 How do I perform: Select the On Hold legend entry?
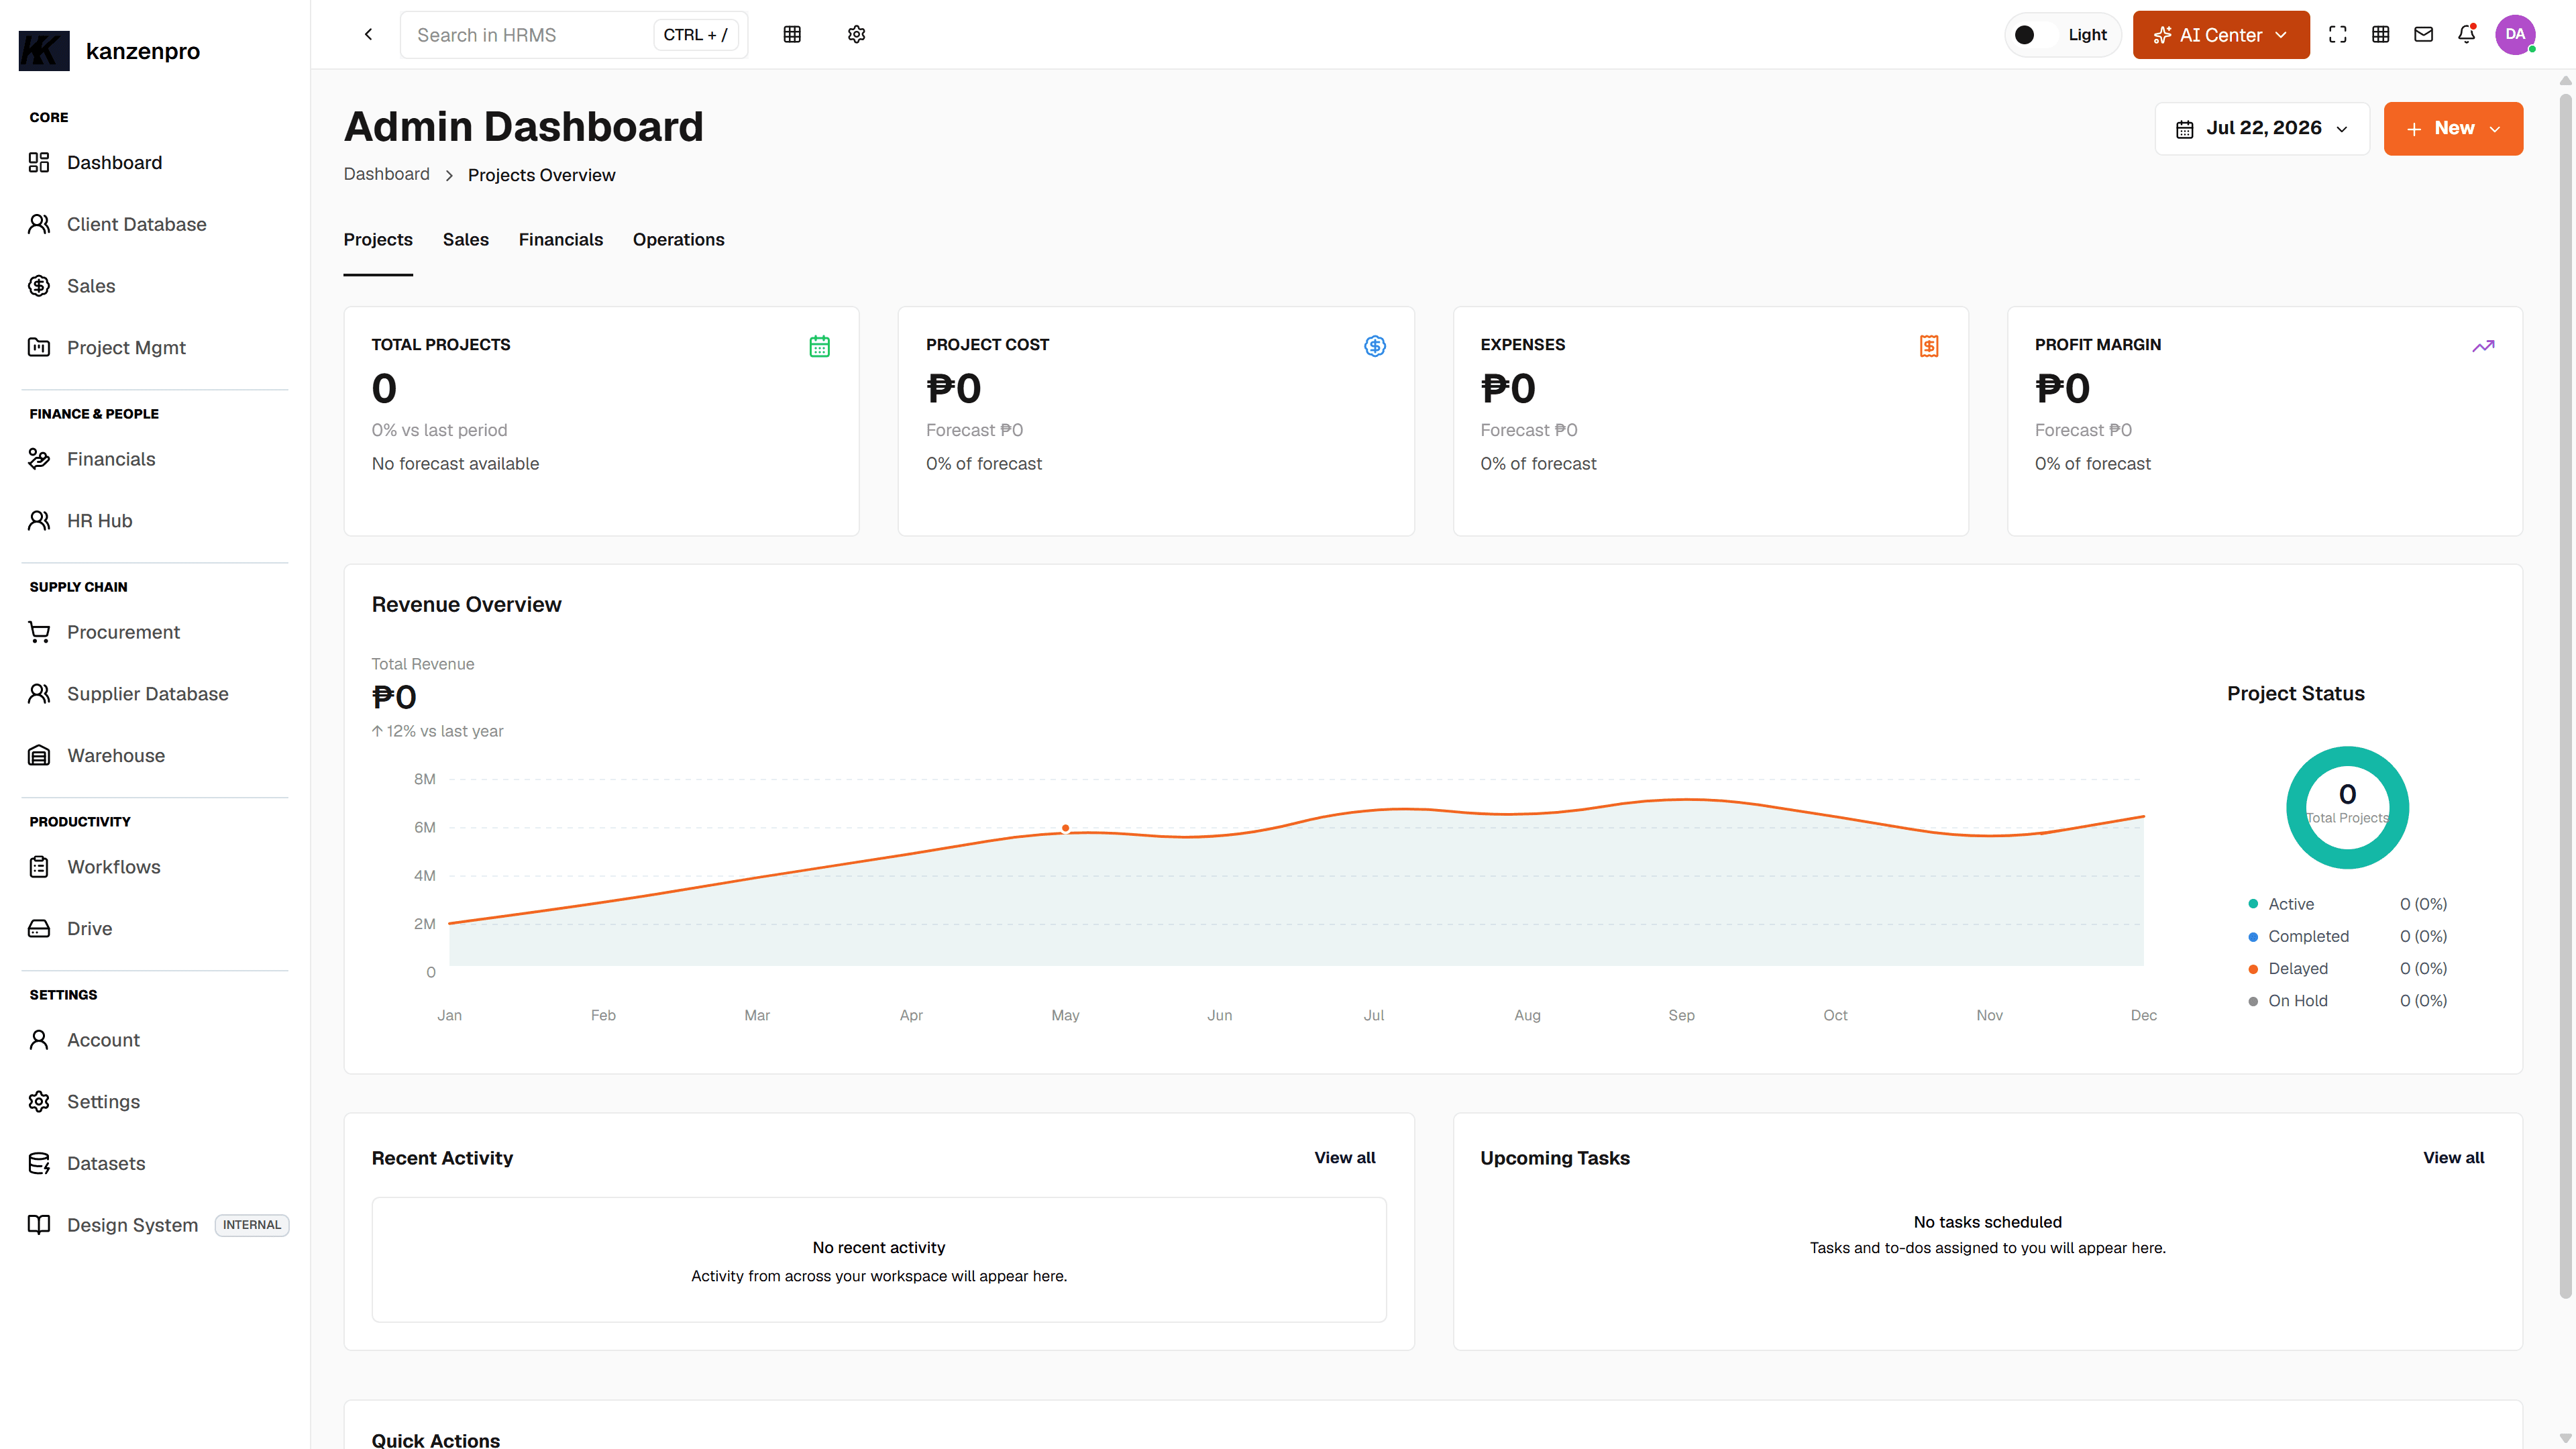[x=2347, y=1000]
